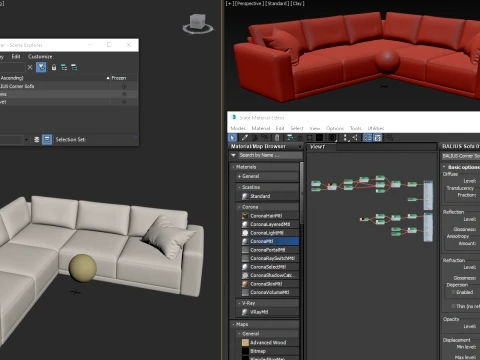
Task: Click the material name field in parameter editor
Action: click(x=461, y=156)
